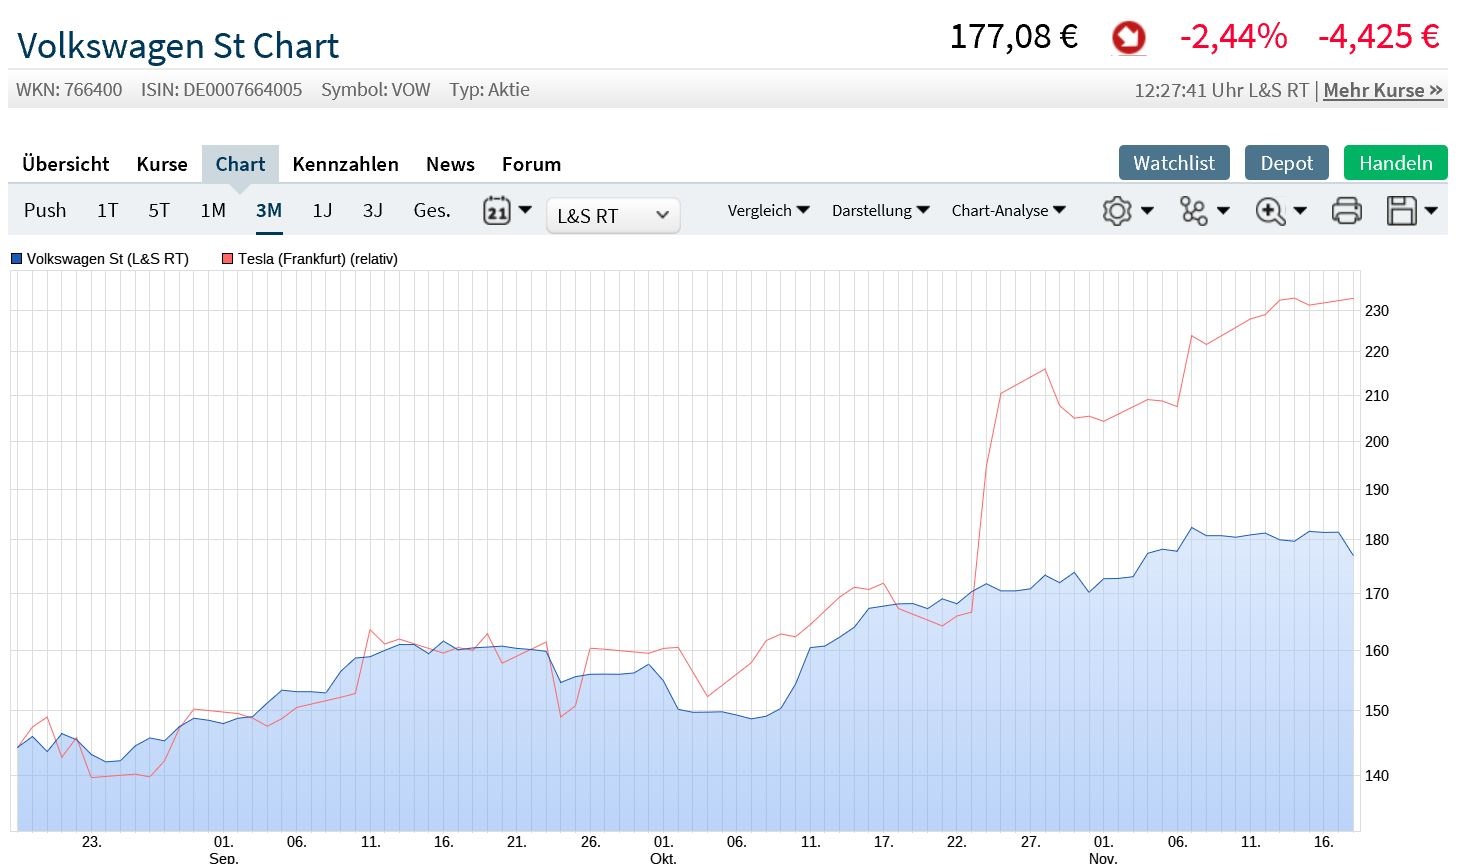Save the chart with the floppy disk icon

coord(1402,211)
